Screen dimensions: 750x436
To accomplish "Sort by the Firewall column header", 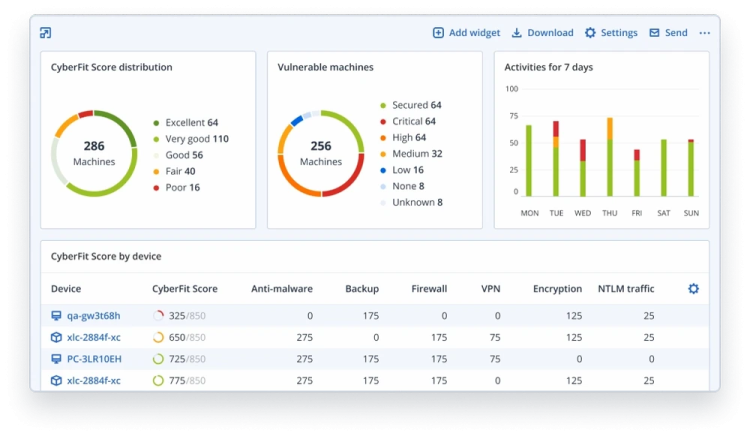I will point(429,289).
